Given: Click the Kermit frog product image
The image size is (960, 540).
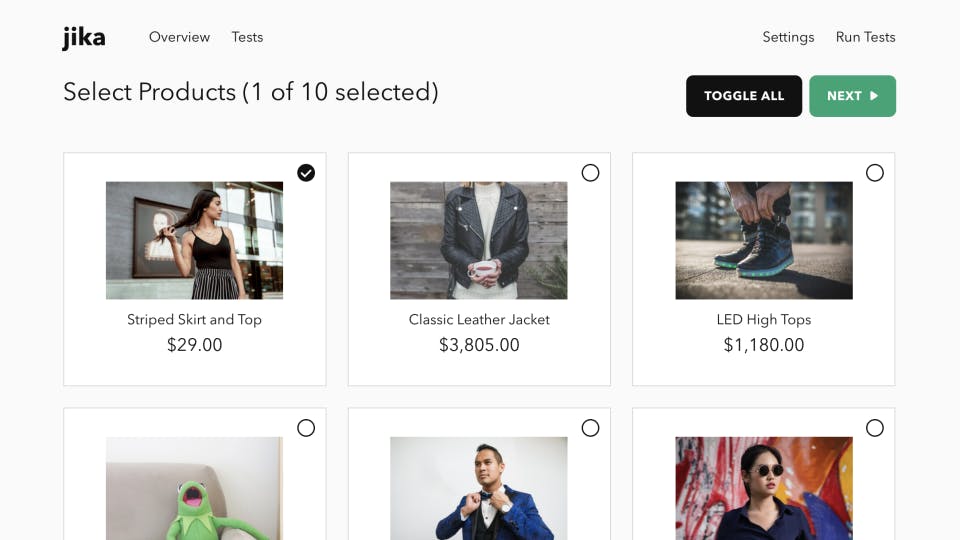Looking at the screenshot, I should [x=194, y=488].
